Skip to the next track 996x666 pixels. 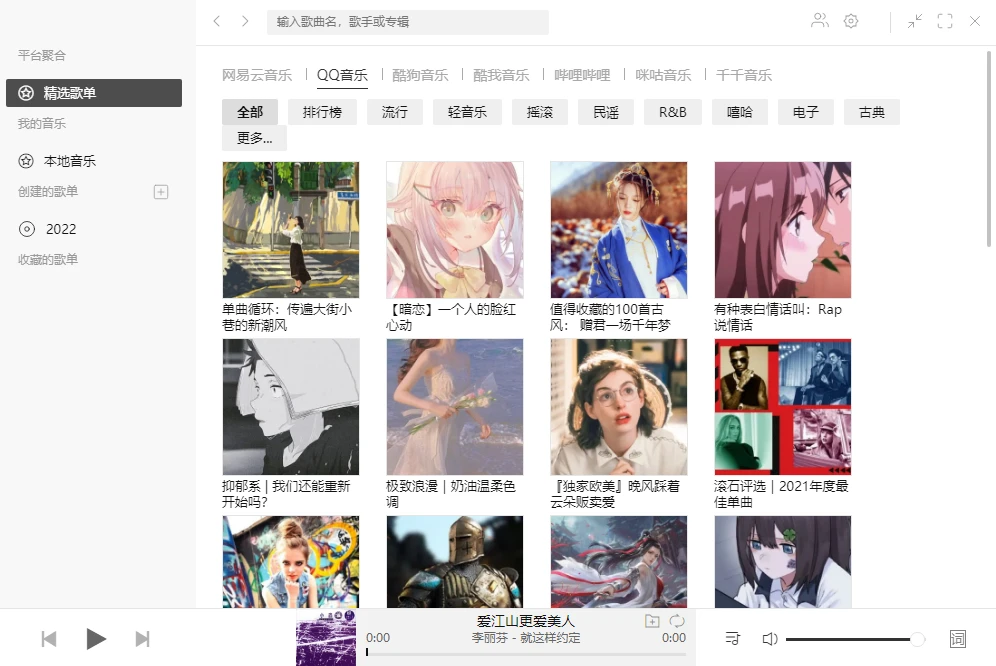click(142, 639)
